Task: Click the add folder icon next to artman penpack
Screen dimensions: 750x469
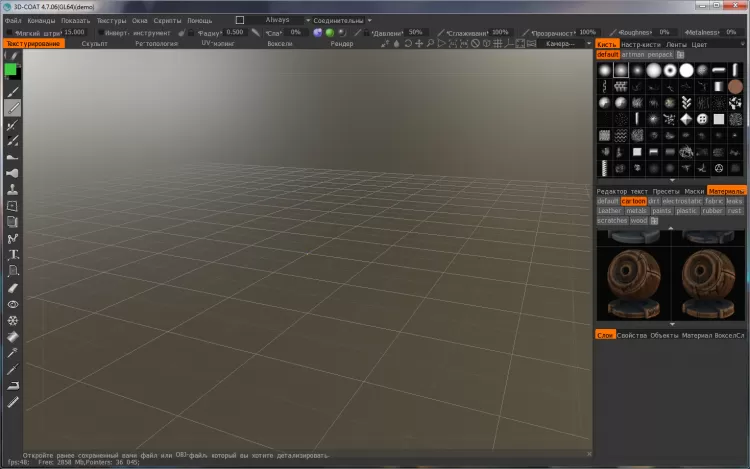Action: (680, 55)
